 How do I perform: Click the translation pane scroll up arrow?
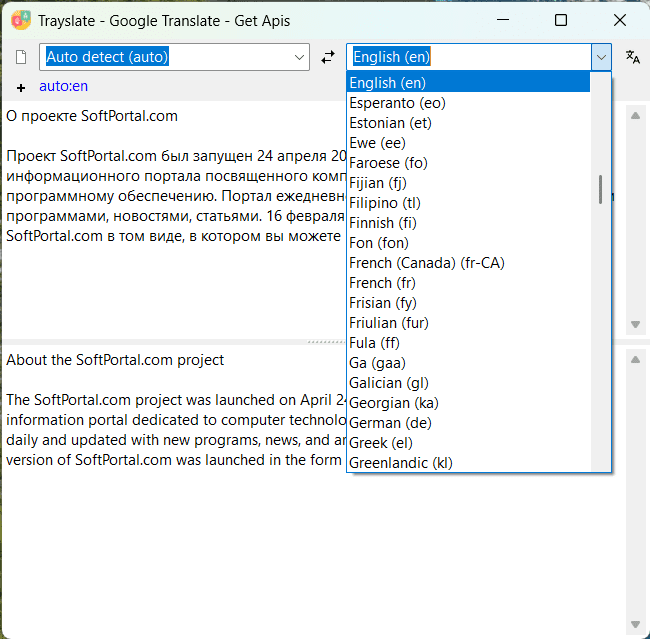pos(635,360)
